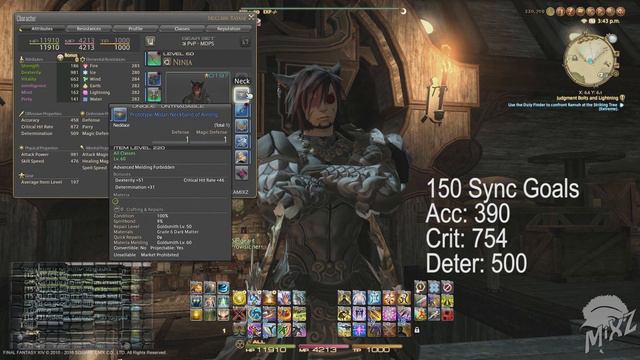Image resolution: width=640 pixels, height=360 pixels.
Task: Click the Determination 509 stat row
Action: point(49,133)
